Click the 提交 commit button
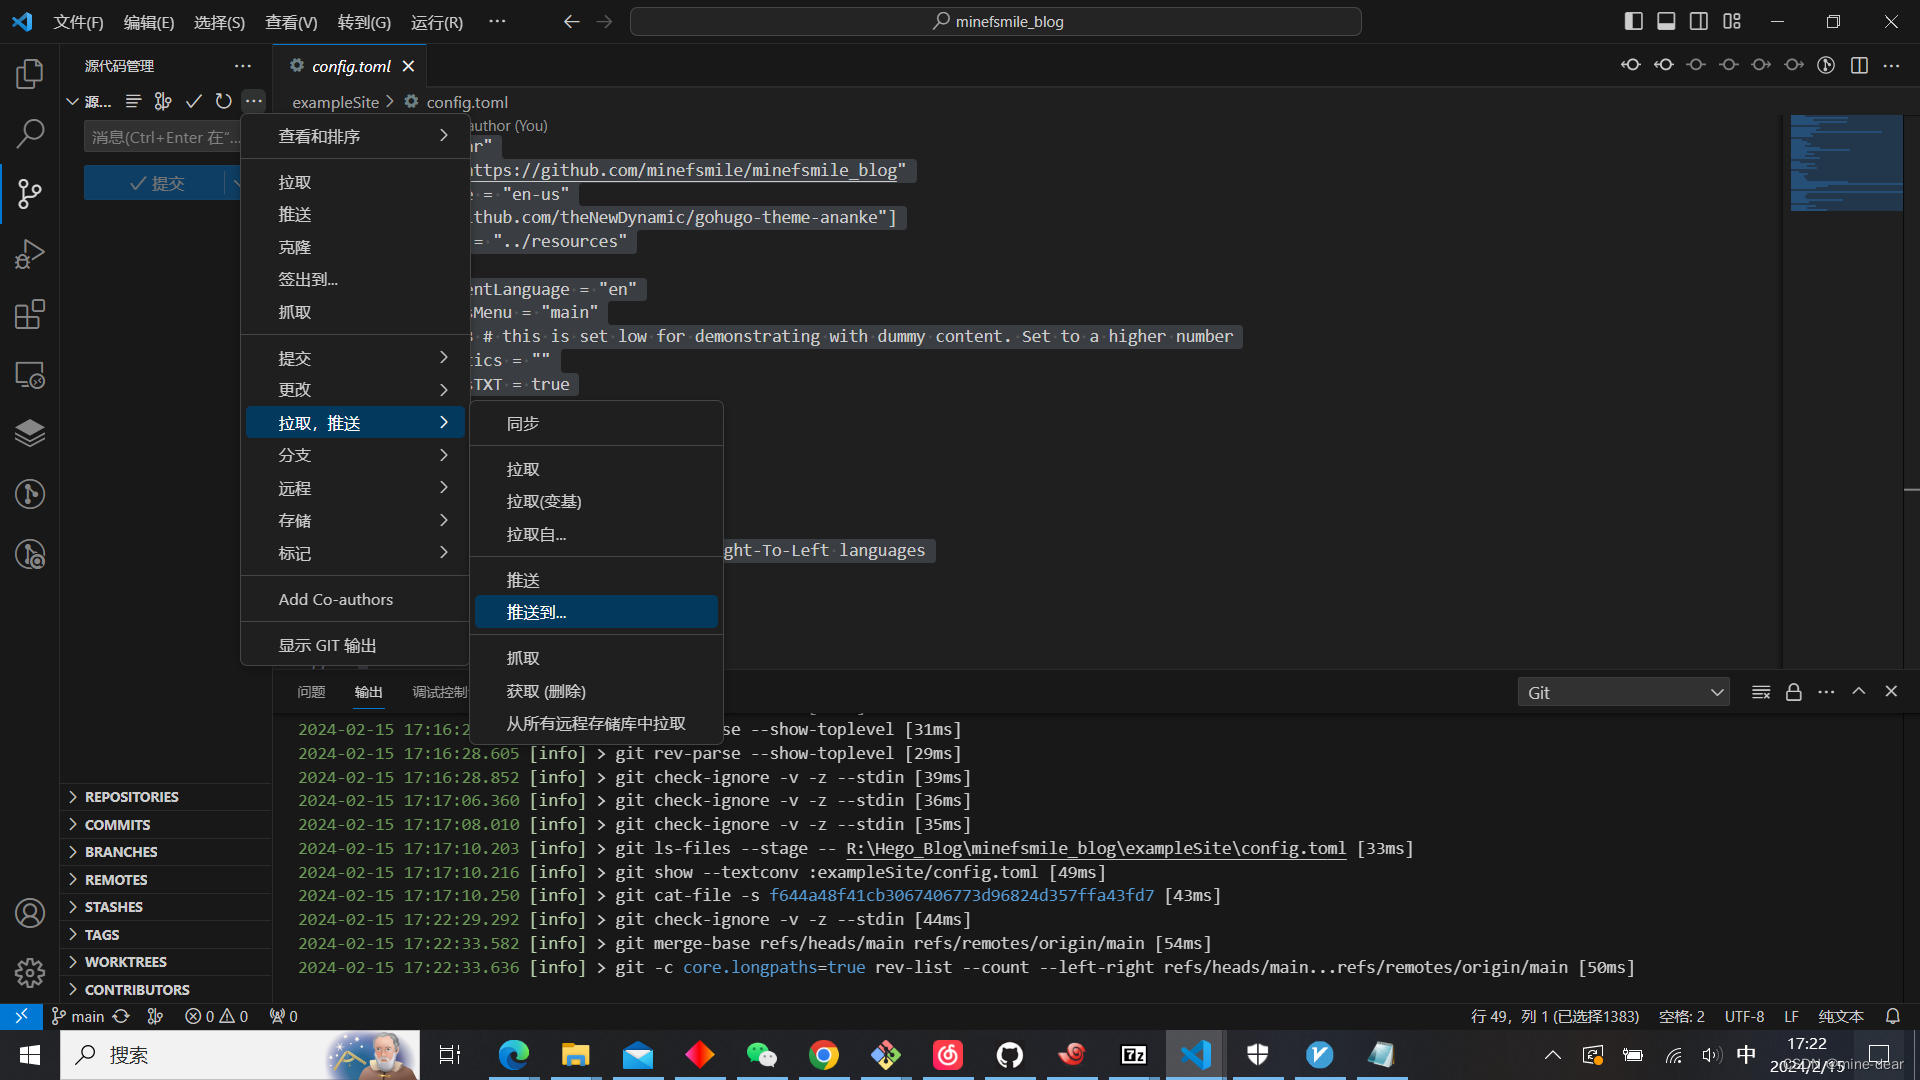The width and height of the screenshot is (1920, 1080). coord(158,183)
